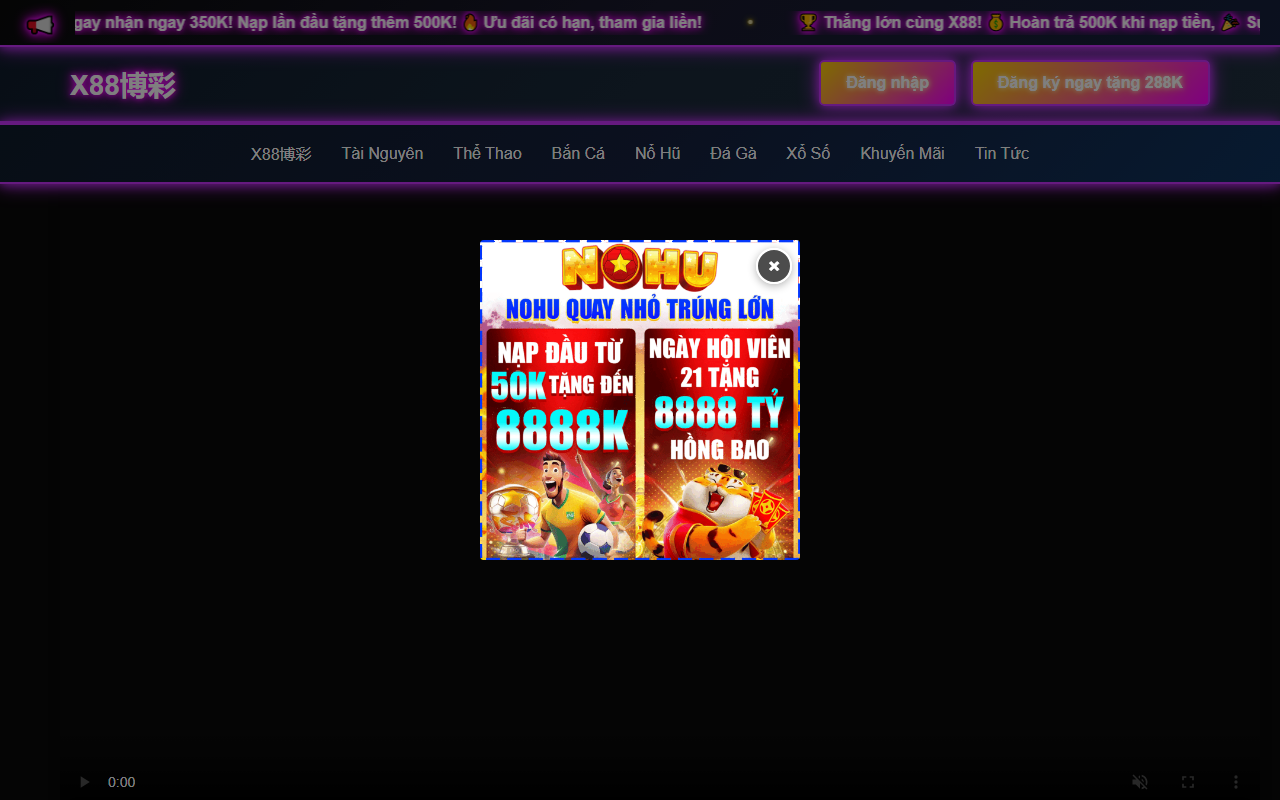The image size is (1280, 800).
Task: Open the Xổ Số menu item
Action: (x=808, y=153)
